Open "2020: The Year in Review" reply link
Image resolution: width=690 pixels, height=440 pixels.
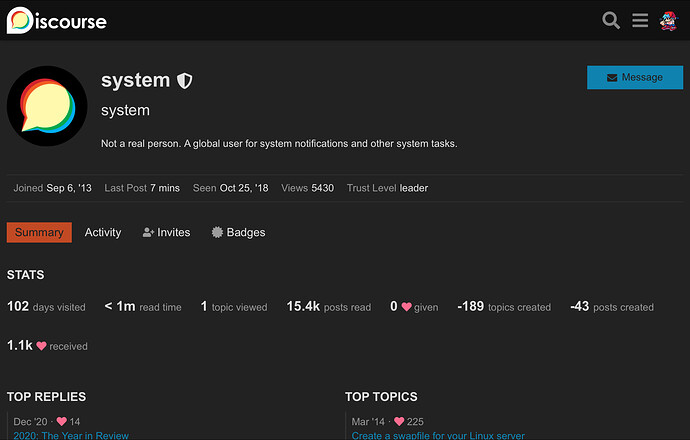[71, 436]
